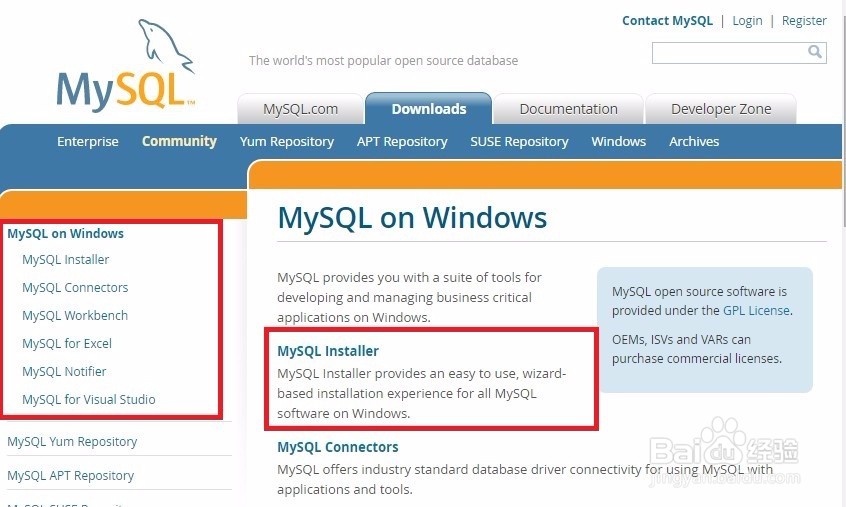Open MySQL Connectors in the sidebar

click(75, 287)
